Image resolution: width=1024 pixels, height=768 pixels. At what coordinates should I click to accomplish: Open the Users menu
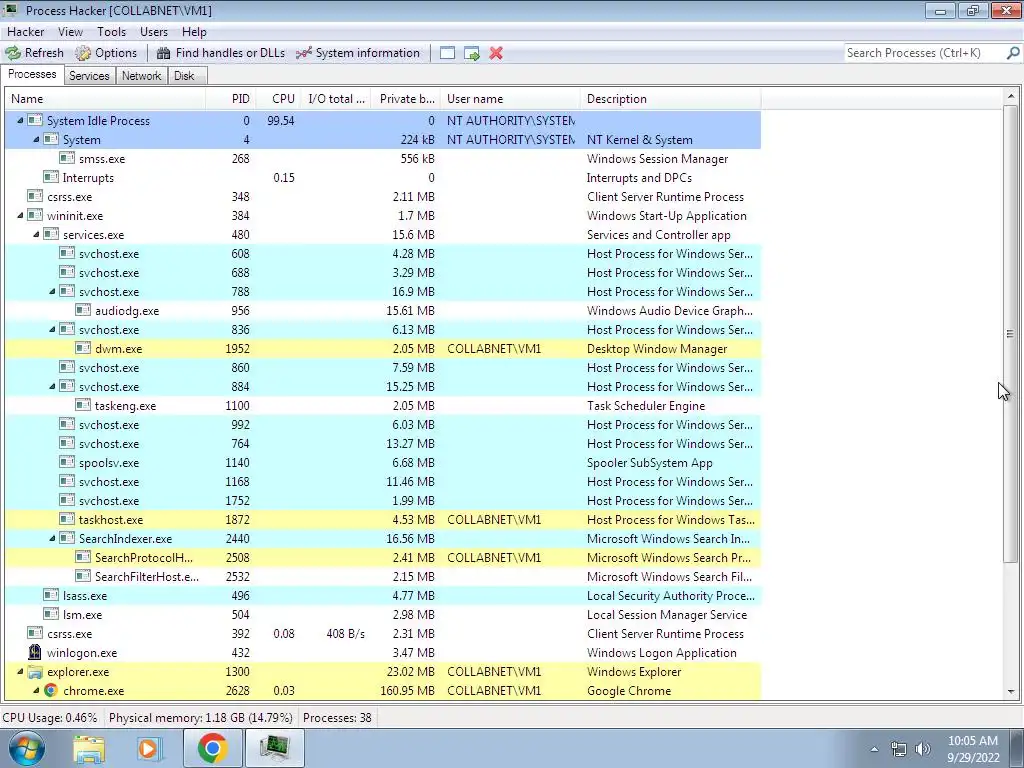tap(153, 31)
